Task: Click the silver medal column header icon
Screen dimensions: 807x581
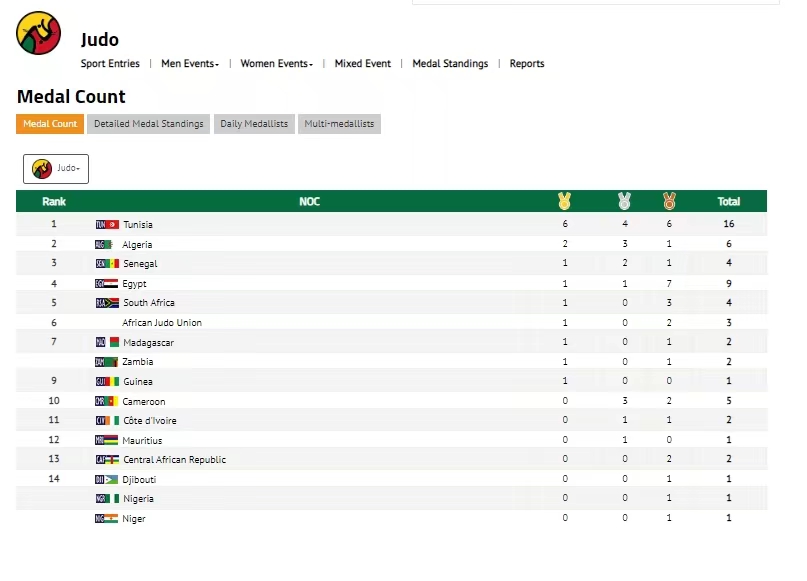Action: tap(624, 201)
